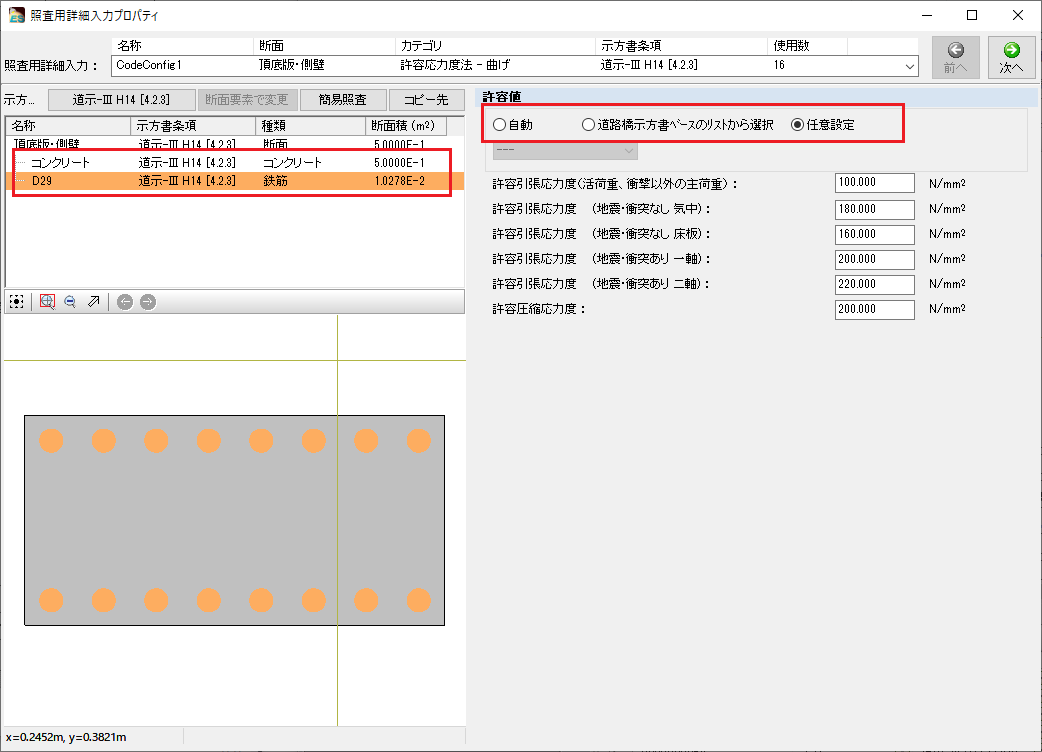Go to previous item with 前へ button
Screen dimensions: 1042x752
[x=955, y=58]
